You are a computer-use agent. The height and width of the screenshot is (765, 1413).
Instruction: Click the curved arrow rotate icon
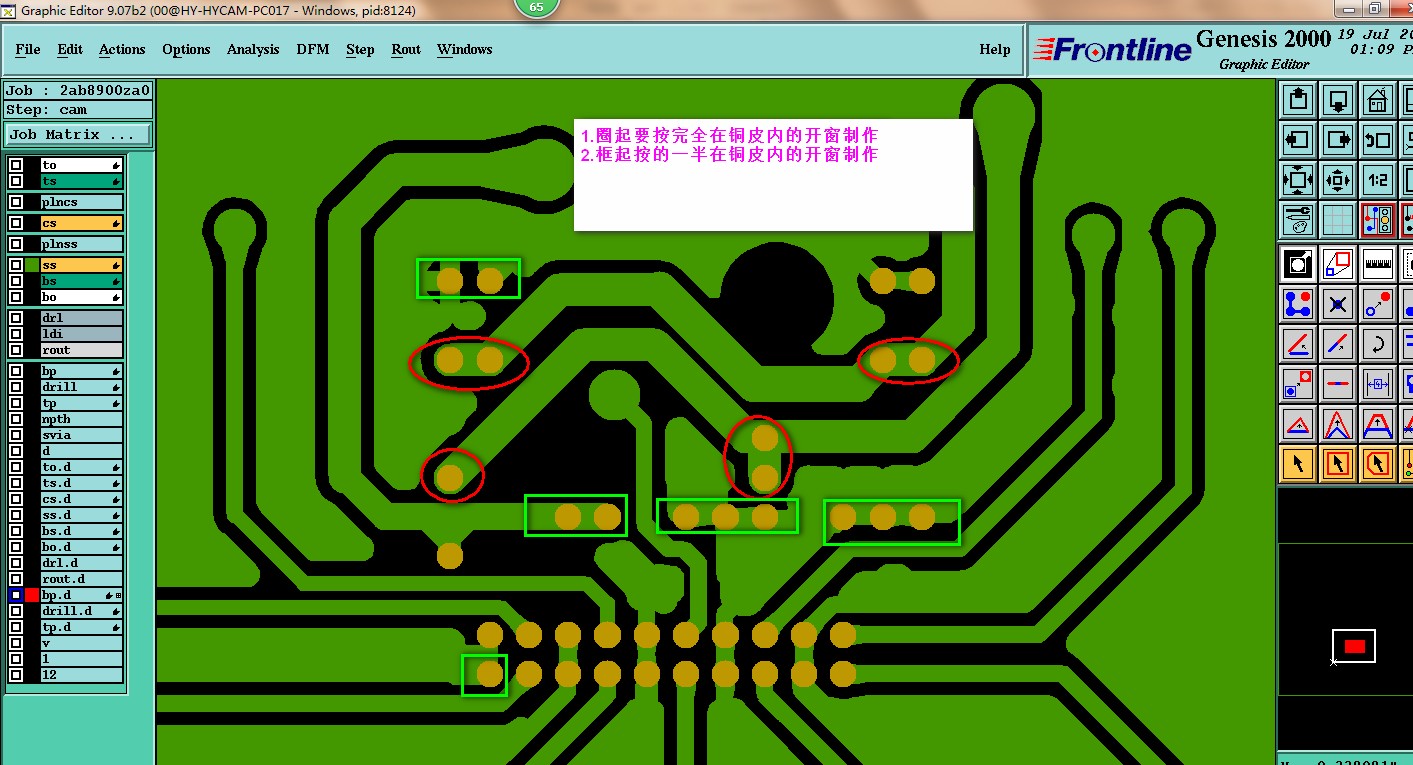point(1378,344)
